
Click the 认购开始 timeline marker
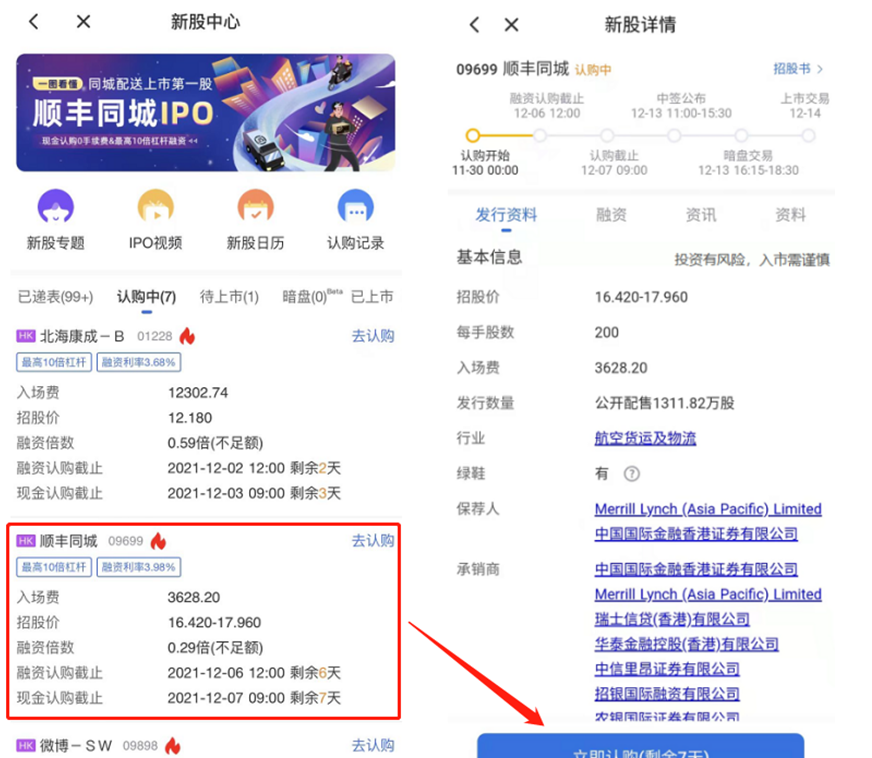click(x=473, y=135)
